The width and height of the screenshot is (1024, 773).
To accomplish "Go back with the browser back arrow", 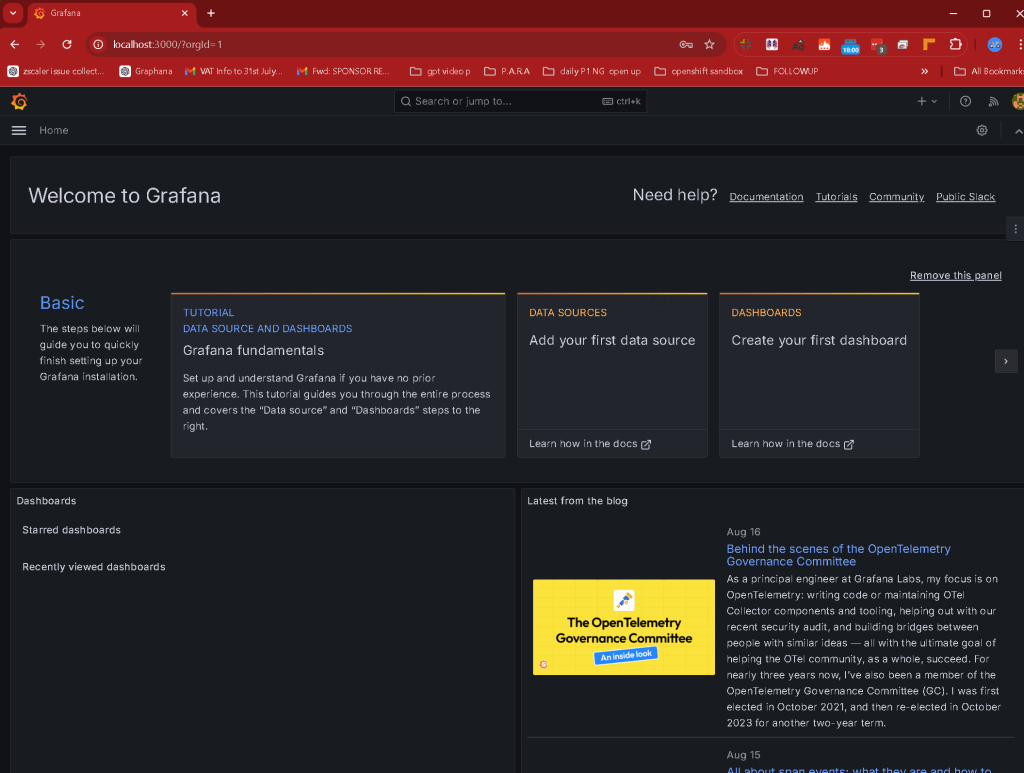I will pyautogui.click(x=14, y=44).
